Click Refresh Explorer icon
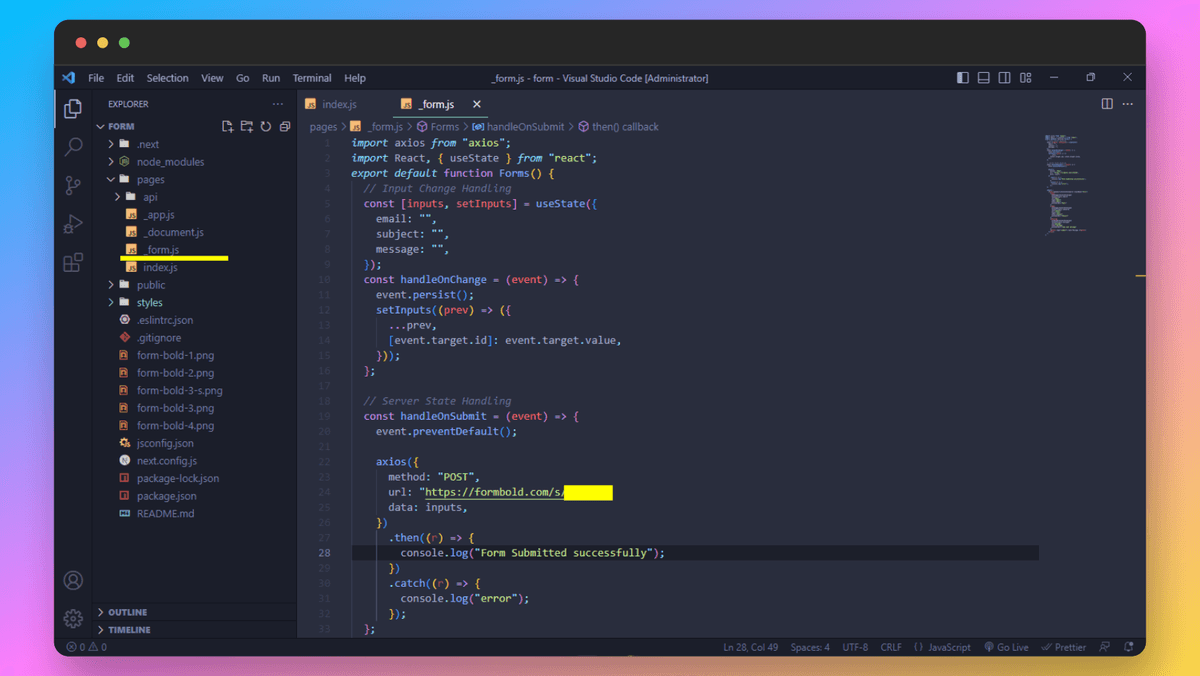Image resolution: width=1200 pixels, height=676 pixels. [266, 127]
